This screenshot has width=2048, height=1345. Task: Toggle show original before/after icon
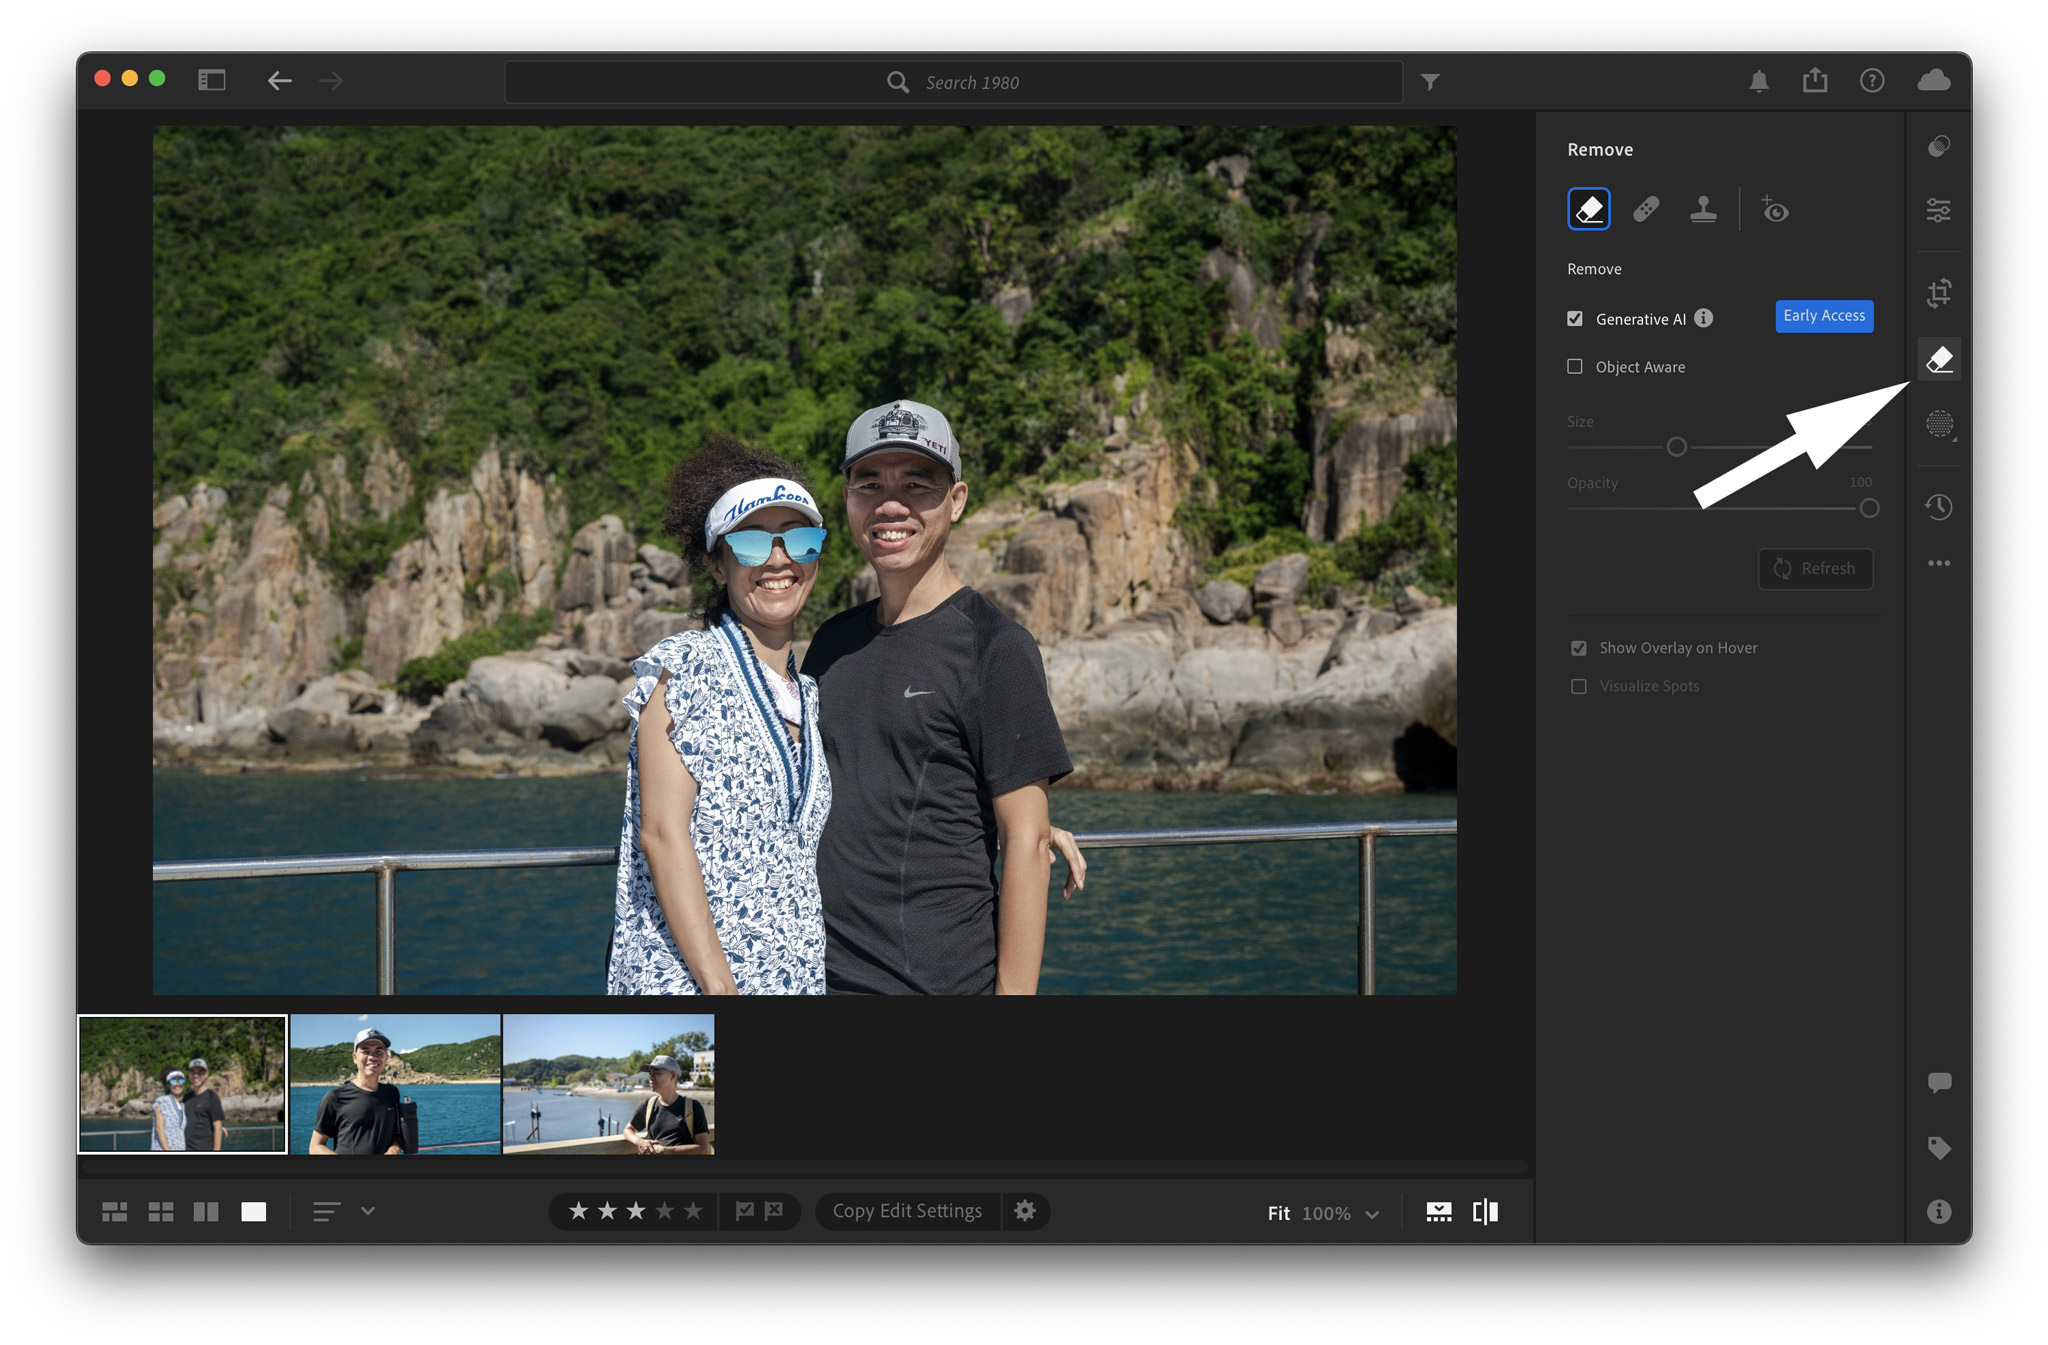1486,1212
